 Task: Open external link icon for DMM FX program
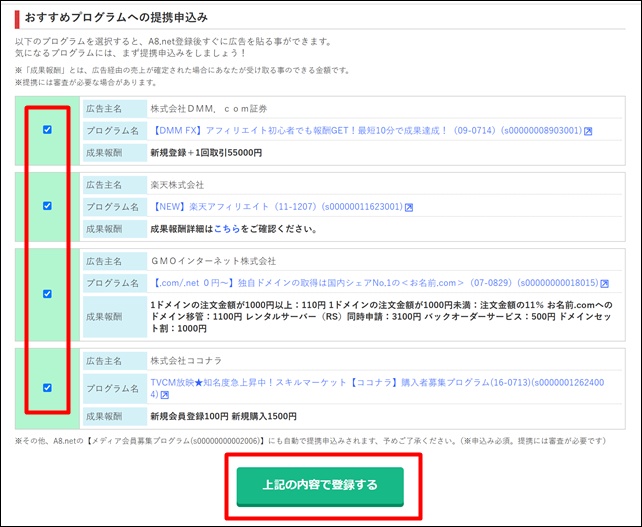coord(588,131)
